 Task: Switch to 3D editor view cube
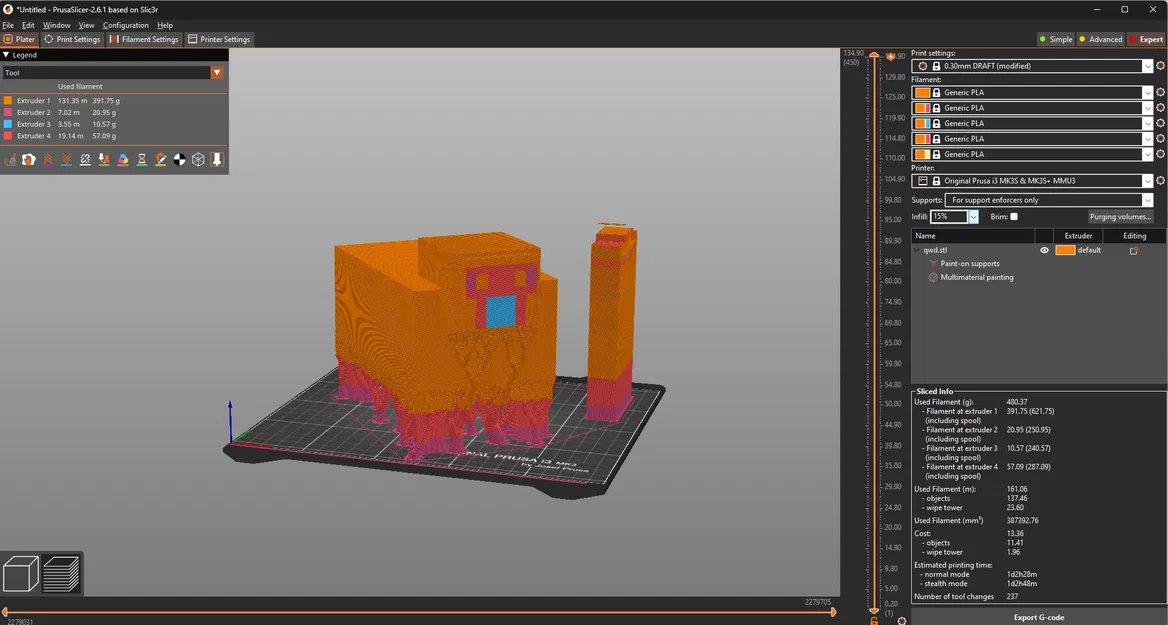tap(21, 574)
